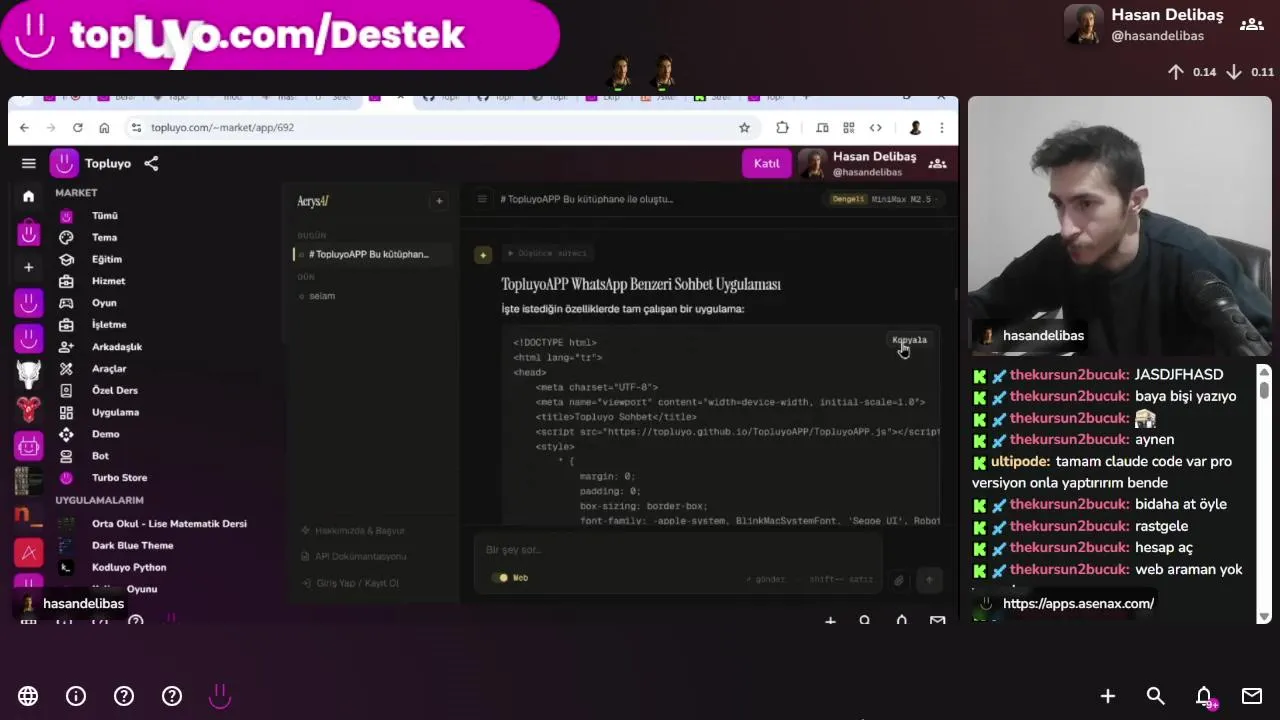The height and width of the screenshot is (720, 1280).
Task: Open messages envelope icon at bottom right
Action: 1252,696
